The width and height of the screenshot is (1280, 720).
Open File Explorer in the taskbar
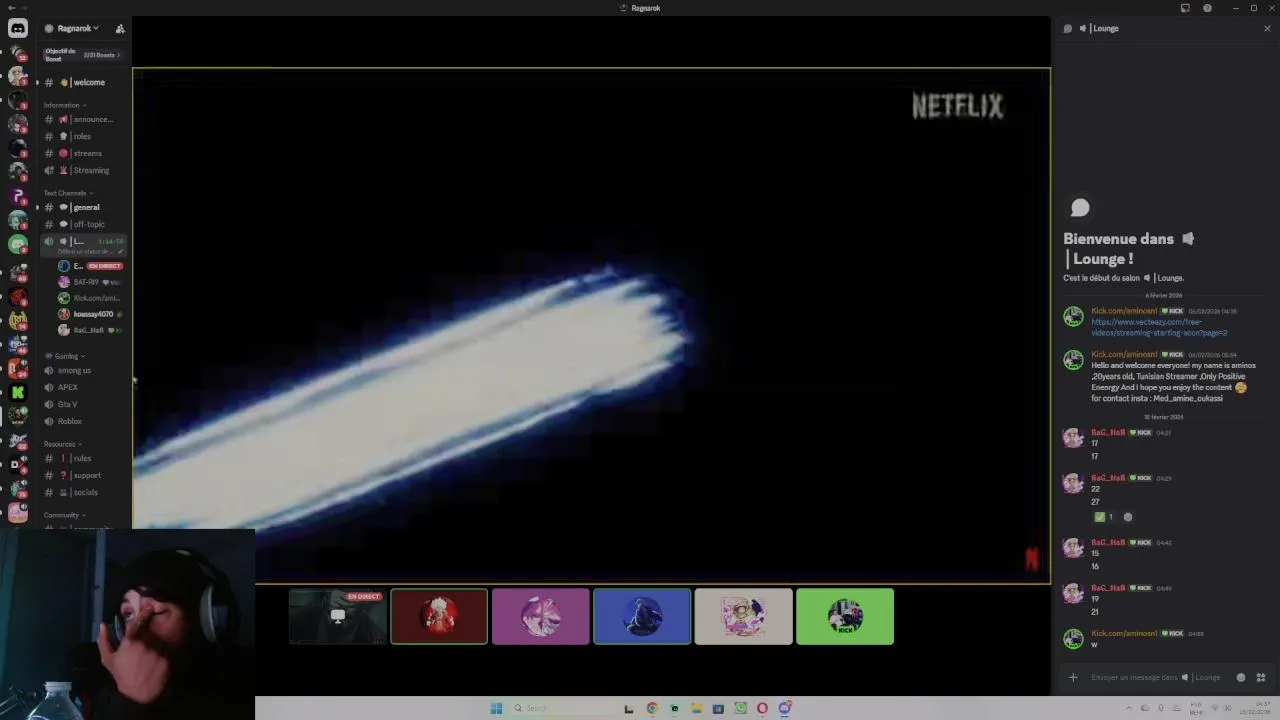[x=696, y=708]
